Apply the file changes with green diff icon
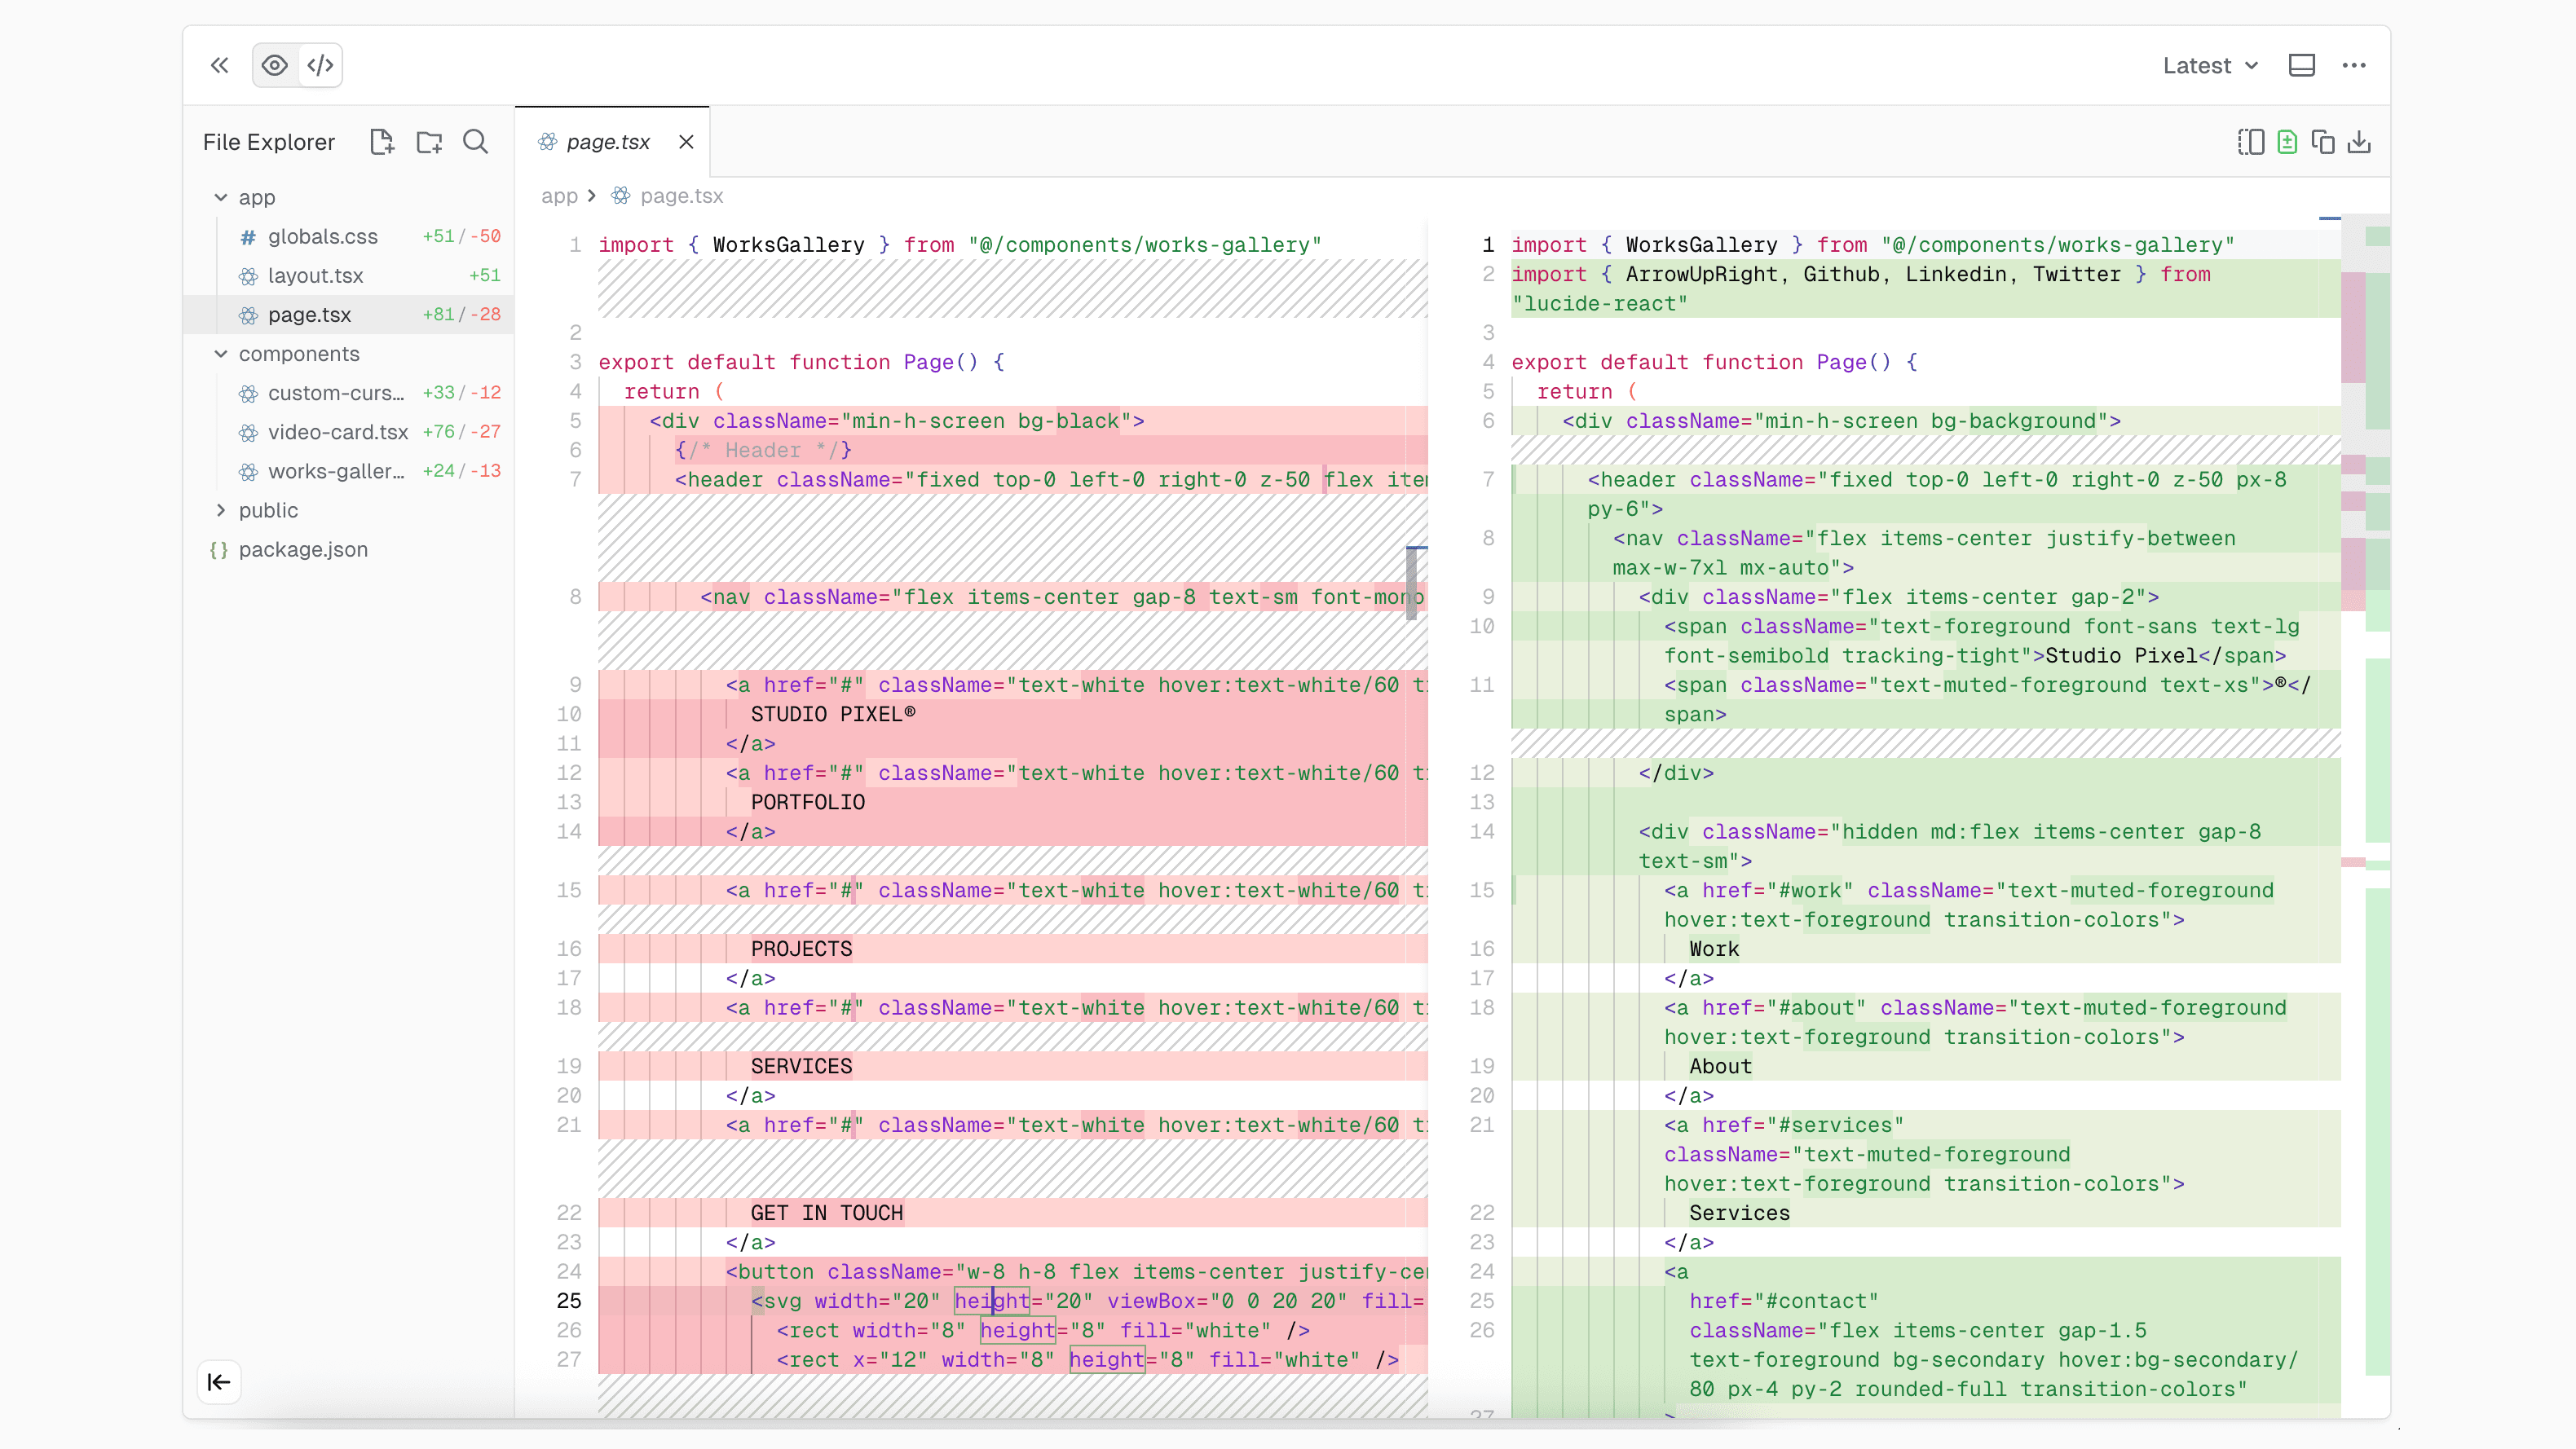The image size is (2576, 1449). click(2287, 141)
